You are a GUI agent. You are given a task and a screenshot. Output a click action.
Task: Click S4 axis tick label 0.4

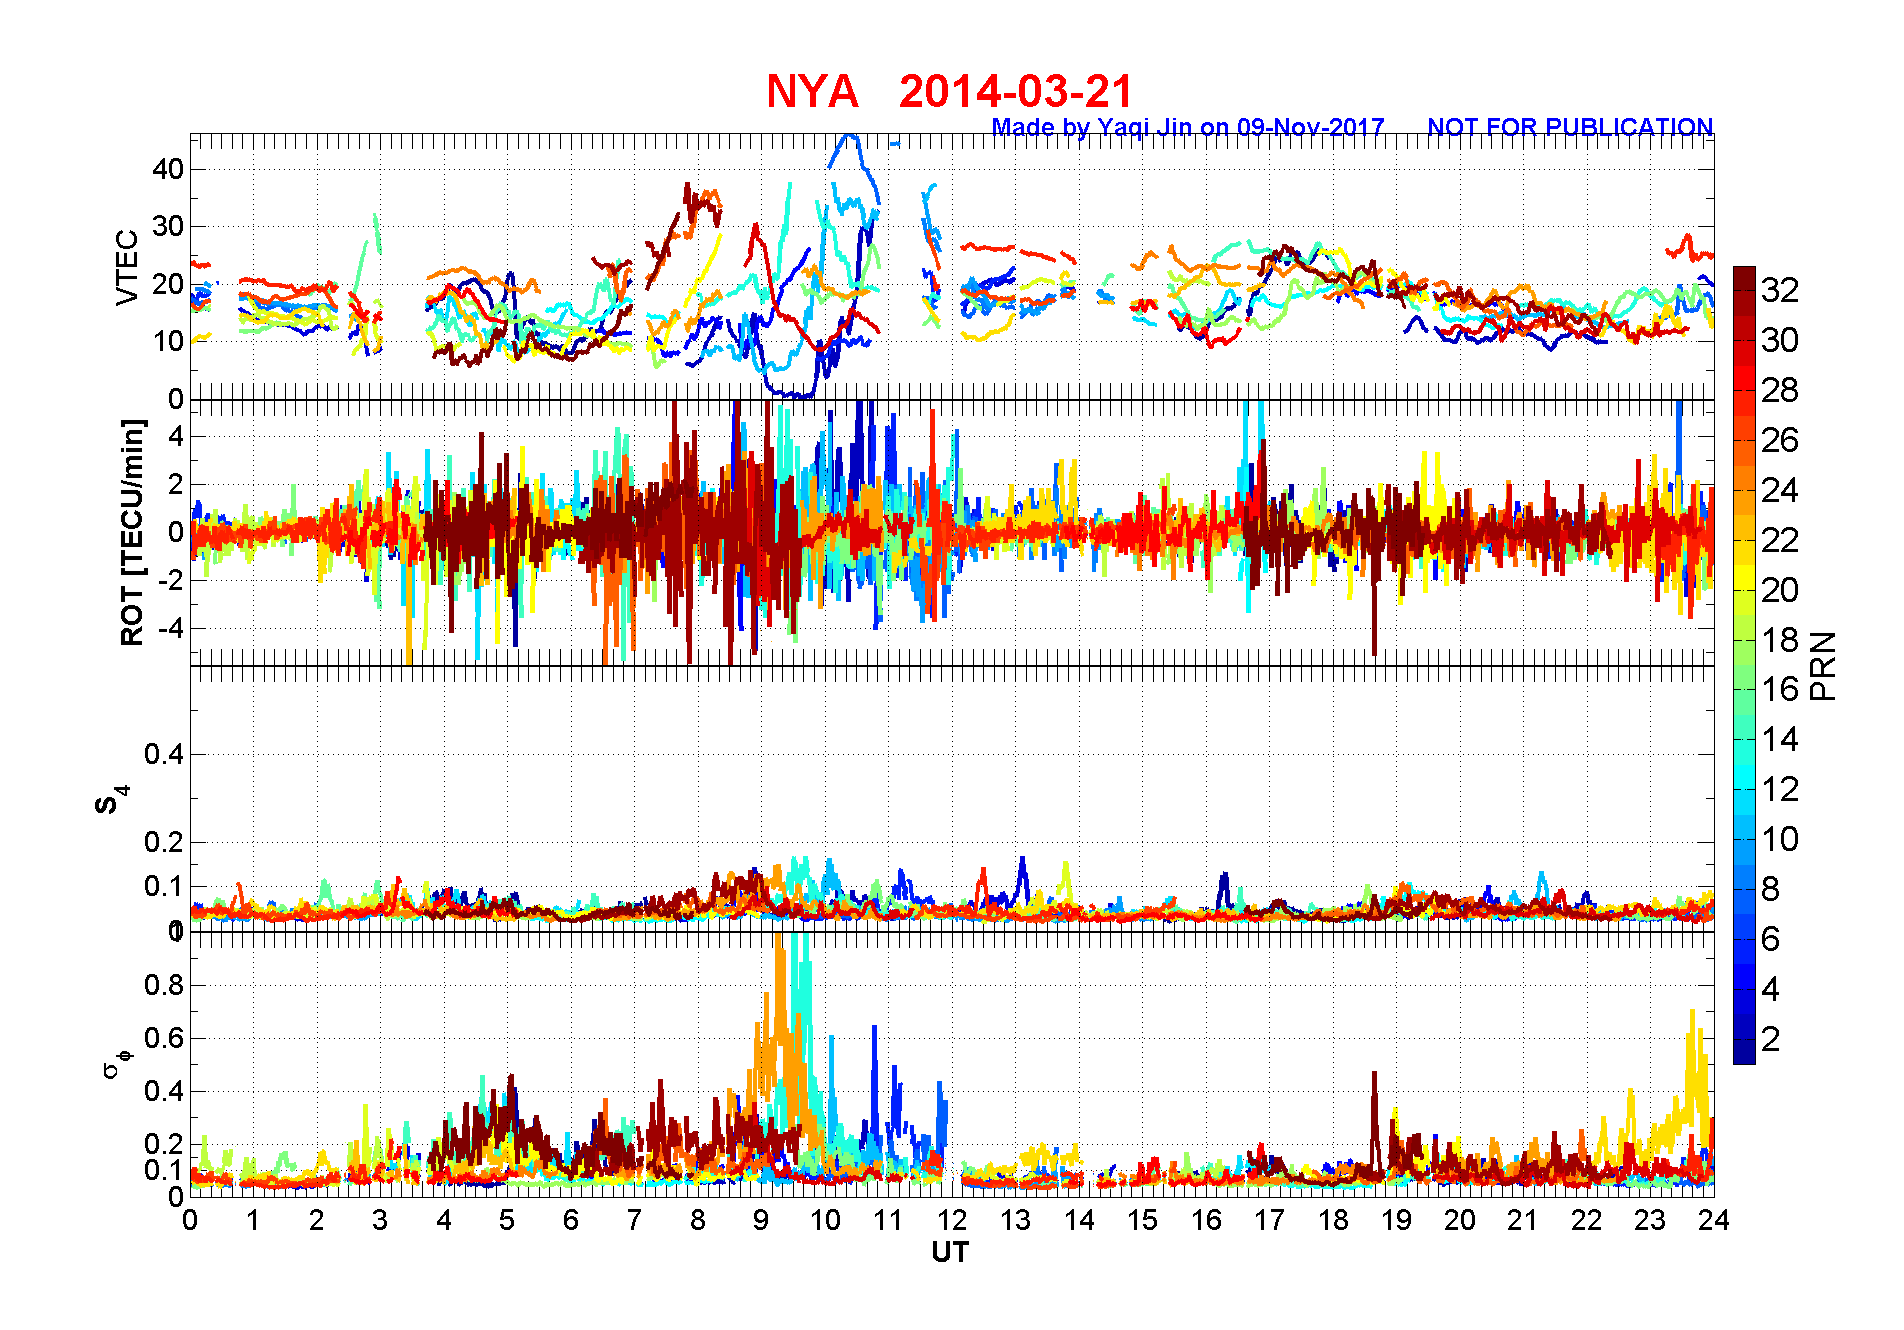164,754
